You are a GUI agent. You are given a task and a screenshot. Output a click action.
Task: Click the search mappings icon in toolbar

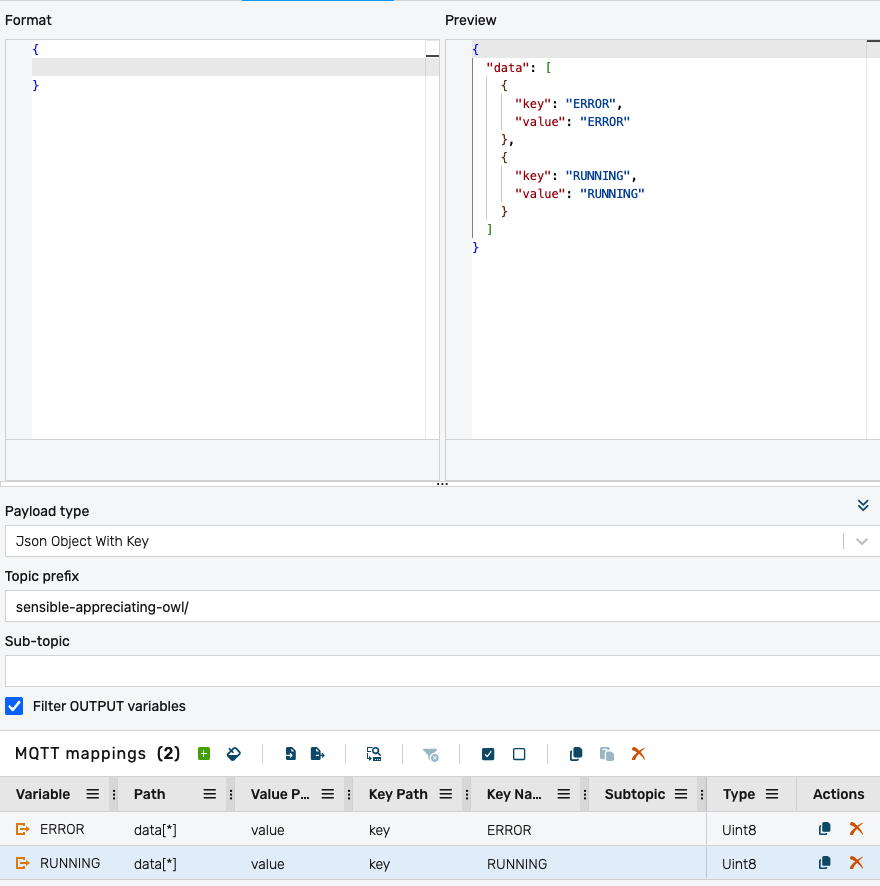coord(374,754)
